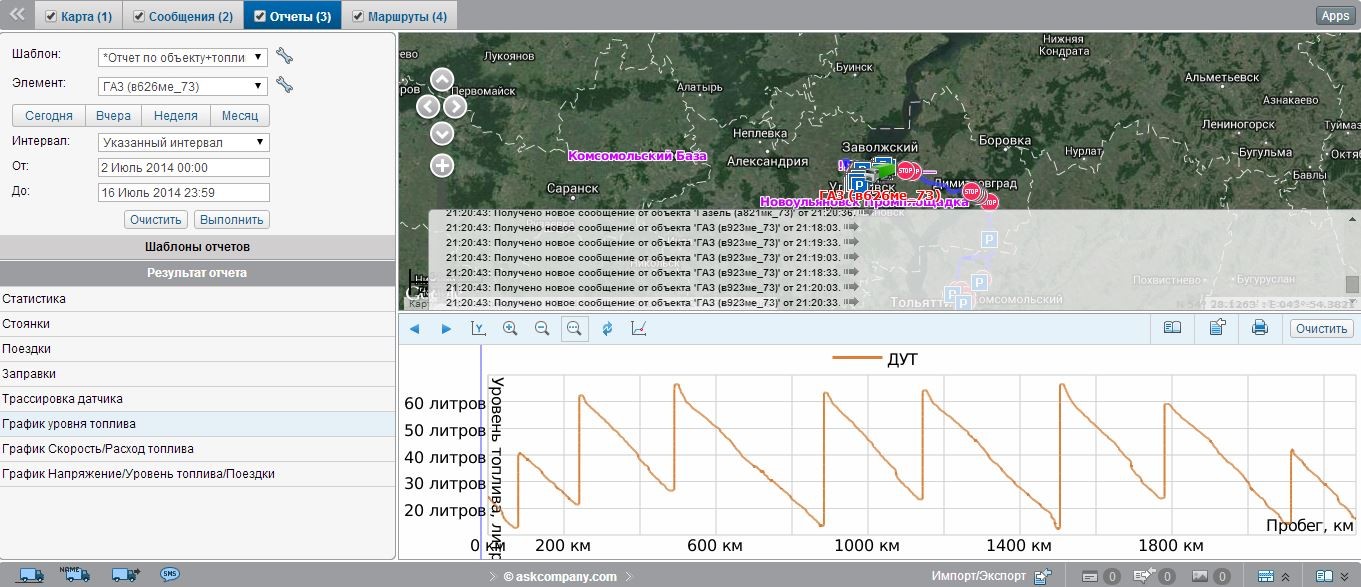Click the chart zoom out magnifier icon
This screenshot has height=587, width=1361.
(x=542, y=328)
